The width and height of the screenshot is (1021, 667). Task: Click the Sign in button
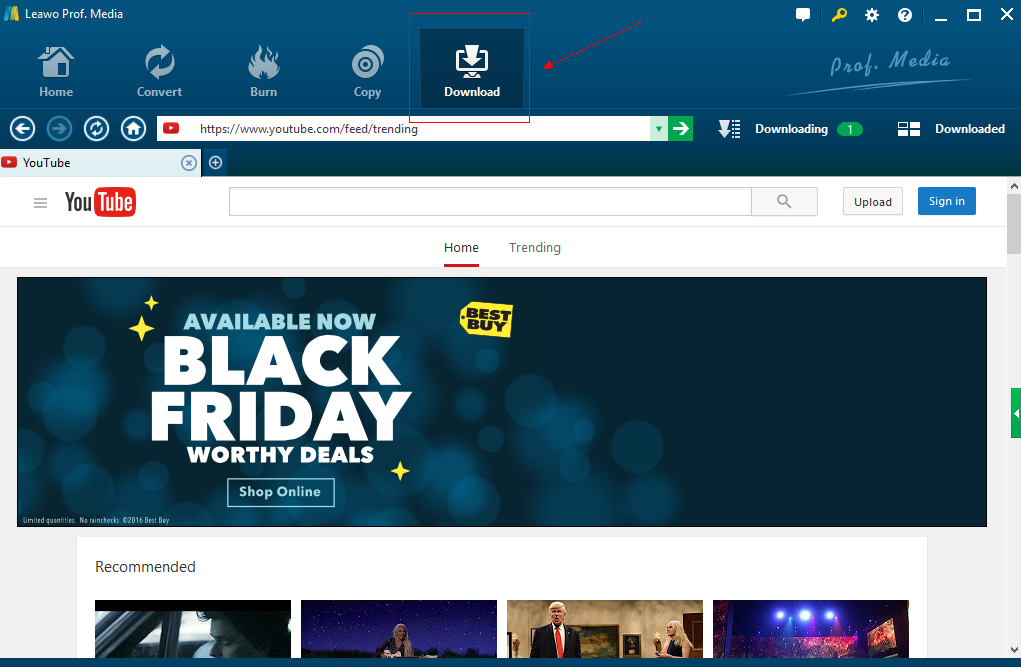click(x=947, y=201)
